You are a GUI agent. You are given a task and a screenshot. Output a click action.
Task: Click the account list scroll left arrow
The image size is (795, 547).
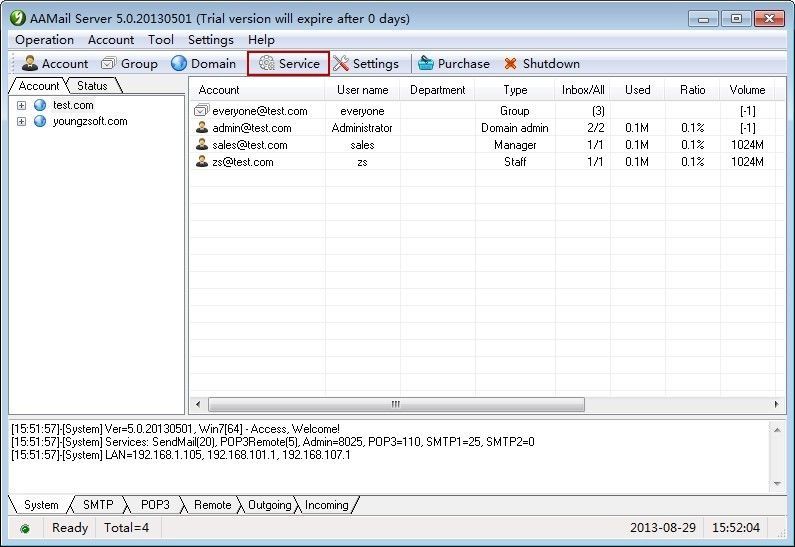198,405
